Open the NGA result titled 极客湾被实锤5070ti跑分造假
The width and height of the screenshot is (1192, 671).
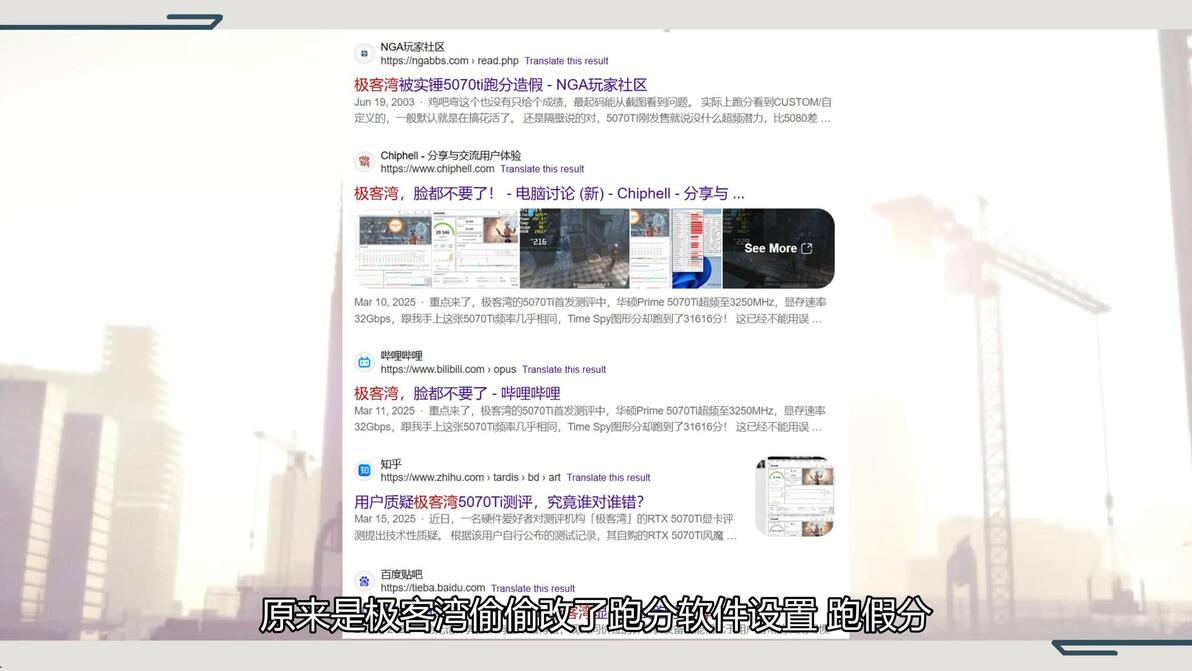click(x=500, y=85)
